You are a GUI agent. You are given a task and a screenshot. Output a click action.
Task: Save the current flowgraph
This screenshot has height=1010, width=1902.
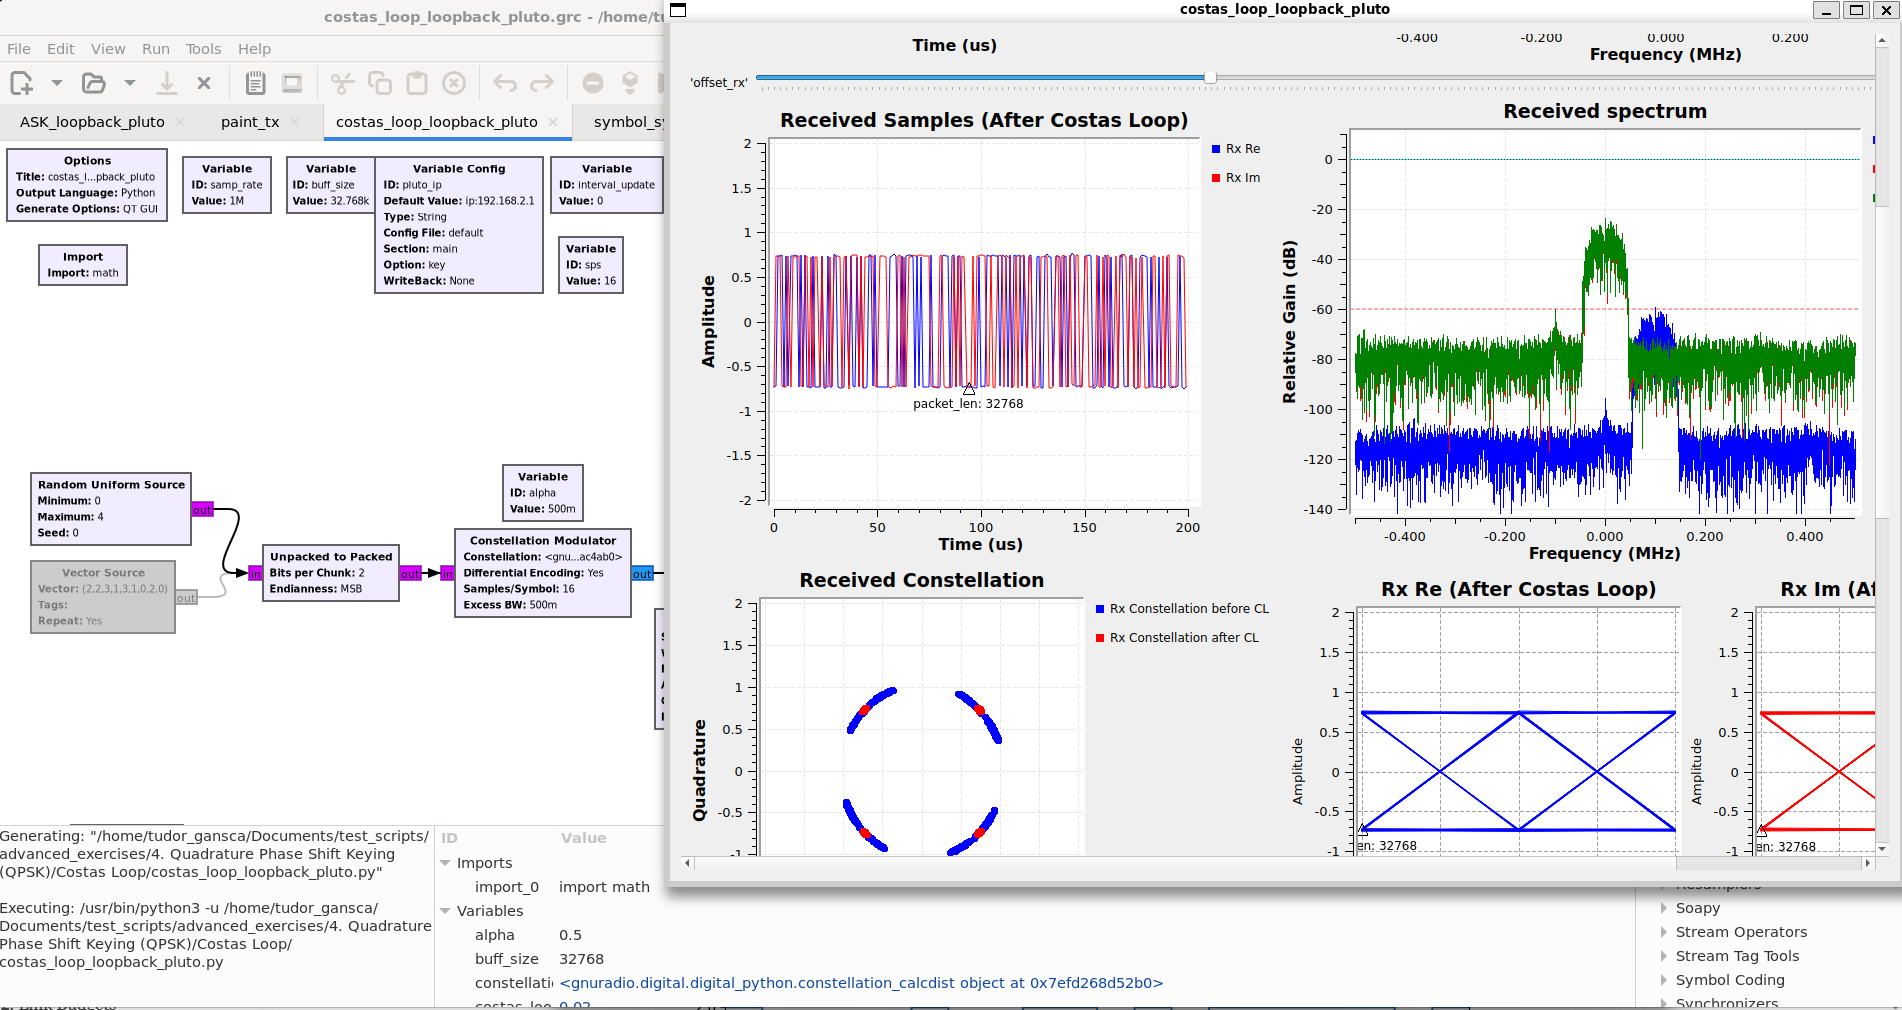point(167,83)
